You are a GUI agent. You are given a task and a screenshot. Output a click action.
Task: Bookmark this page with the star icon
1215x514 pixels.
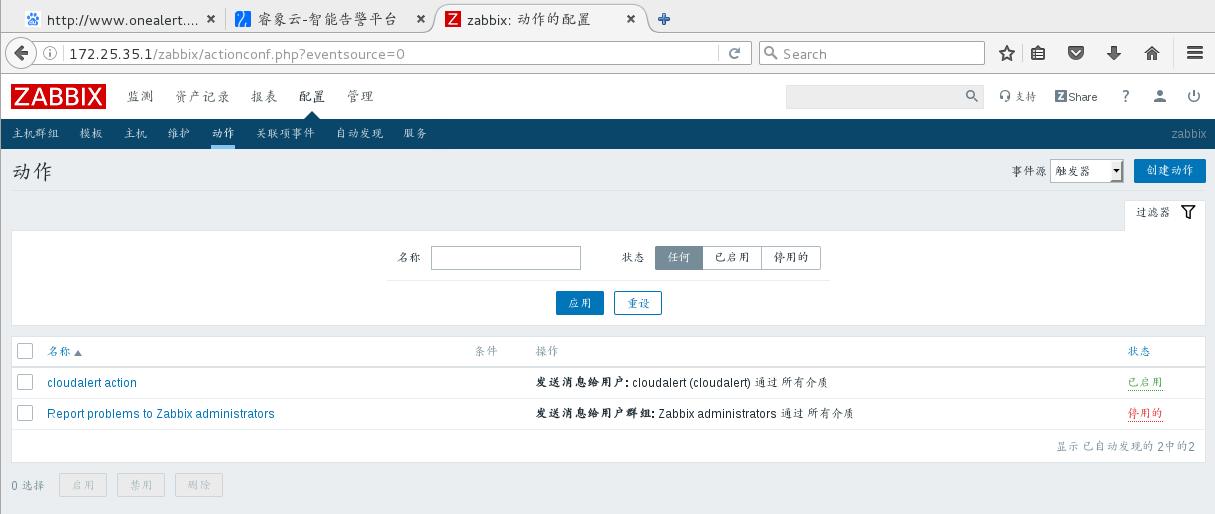click(x=1007, y=54)
